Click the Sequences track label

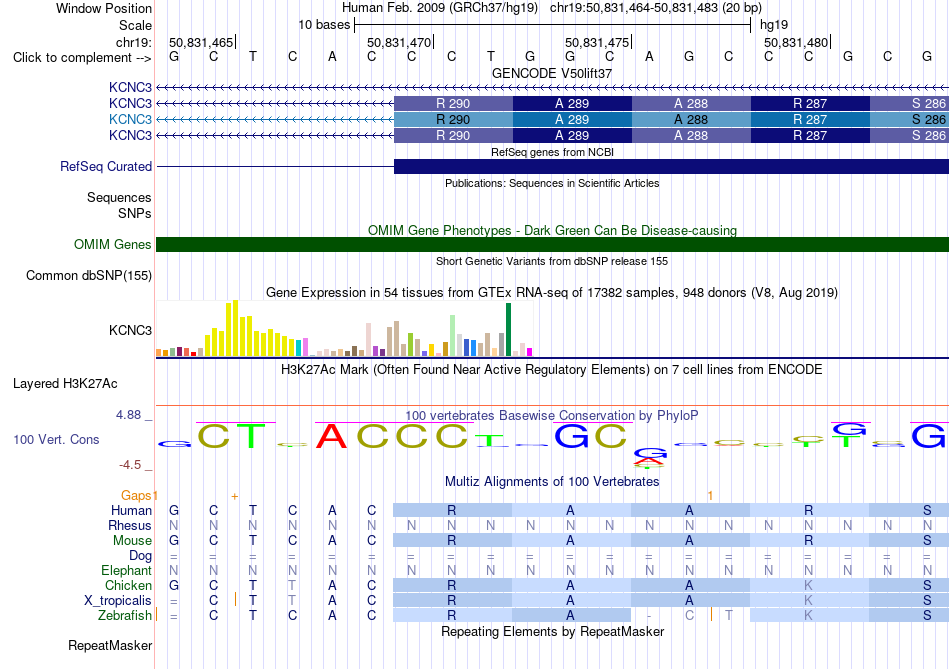pyautogui.click(x=119, y=198)
